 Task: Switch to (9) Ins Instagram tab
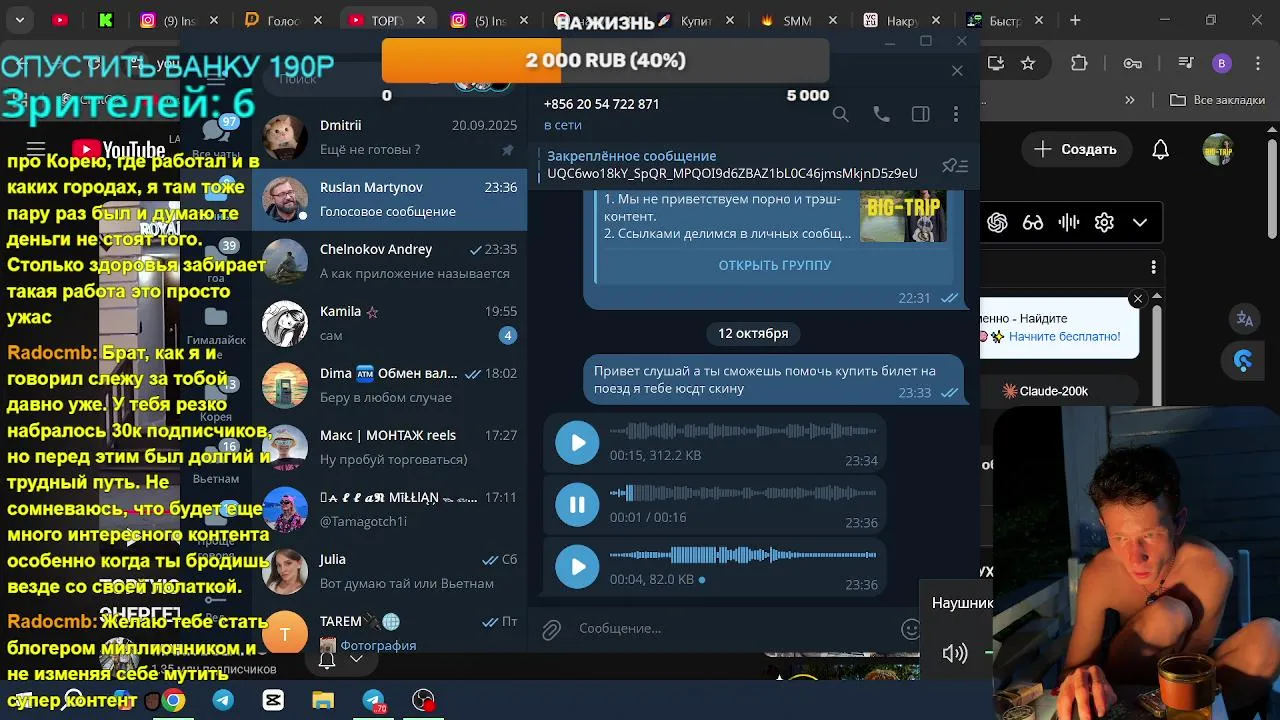tap(180, 20)
